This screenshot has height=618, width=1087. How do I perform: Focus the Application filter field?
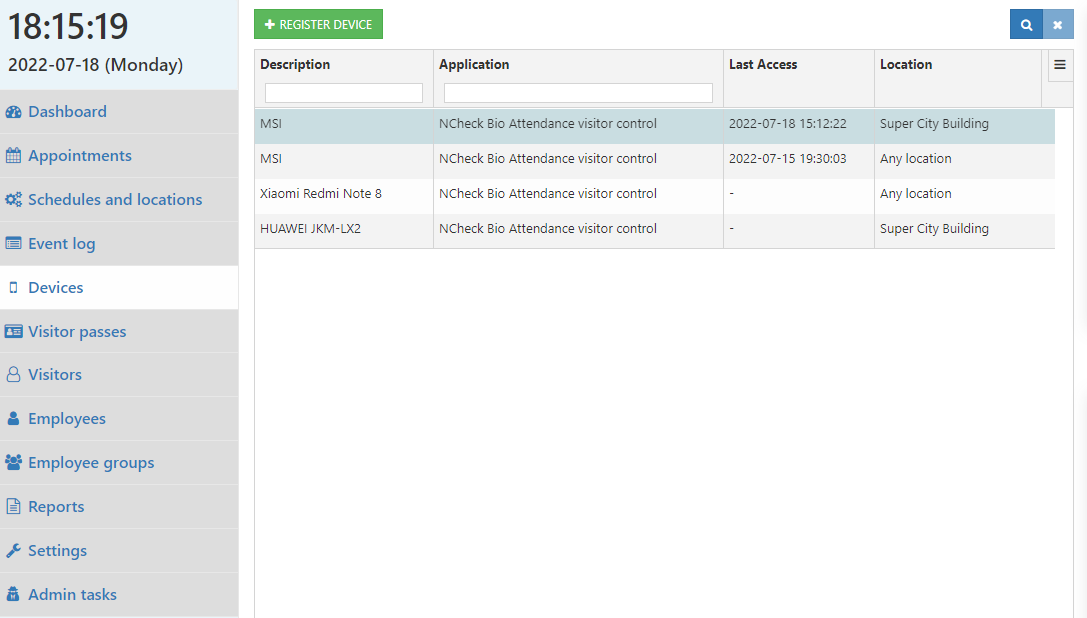tap(578, 93)
